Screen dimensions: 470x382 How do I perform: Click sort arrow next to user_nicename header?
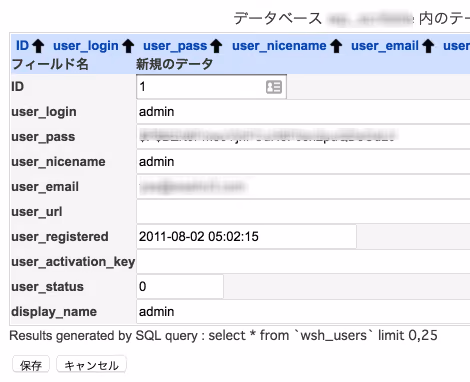click(336, 46)
